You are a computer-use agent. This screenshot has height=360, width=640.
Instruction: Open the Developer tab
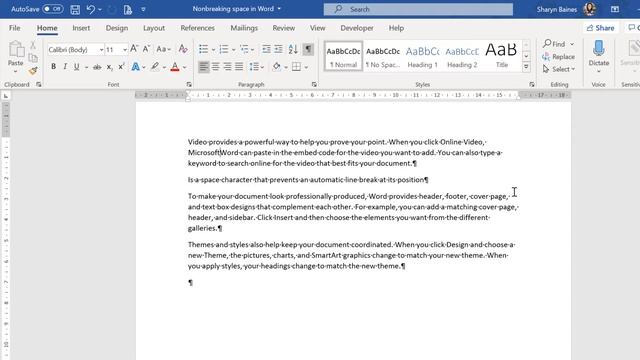(x=357, y=28)
